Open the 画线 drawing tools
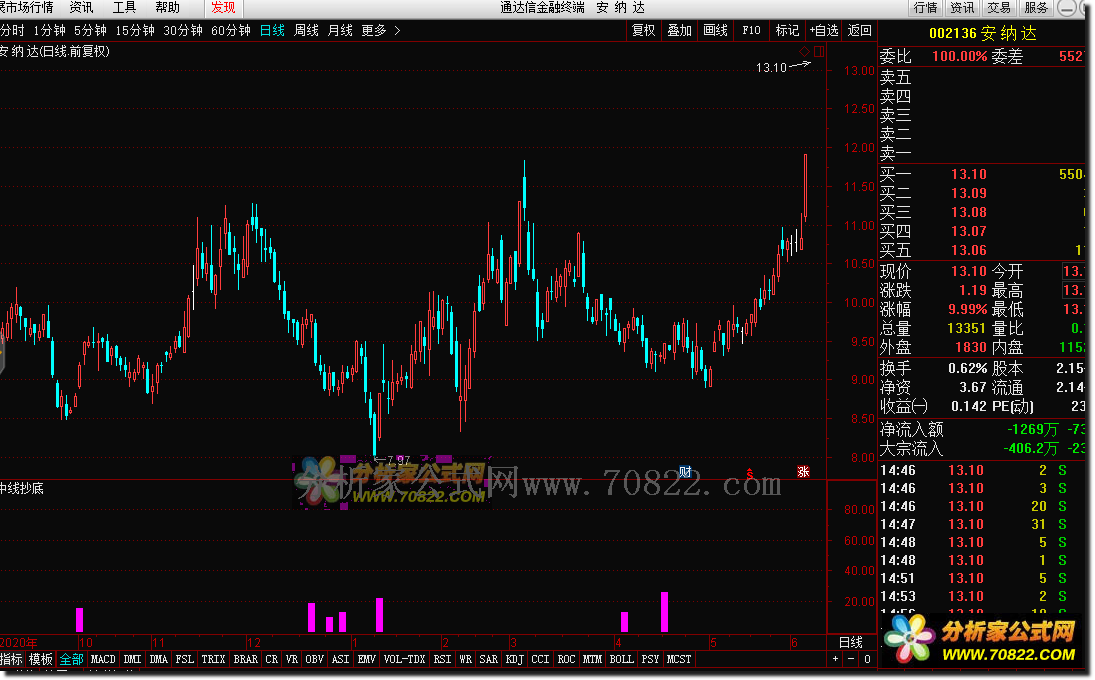The image size is (1095, 680). (716, 31)
